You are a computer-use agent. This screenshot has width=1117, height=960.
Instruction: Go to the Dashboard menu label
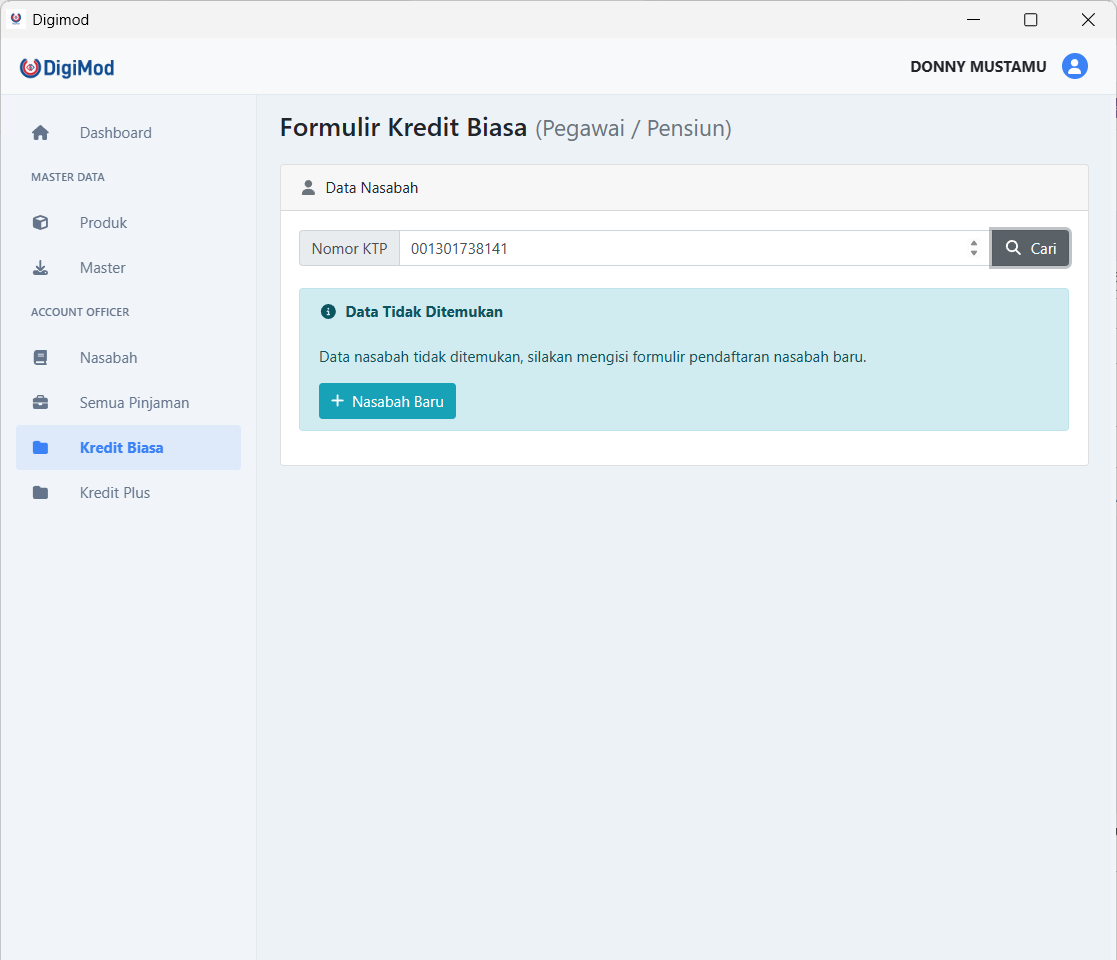[116, 133]
